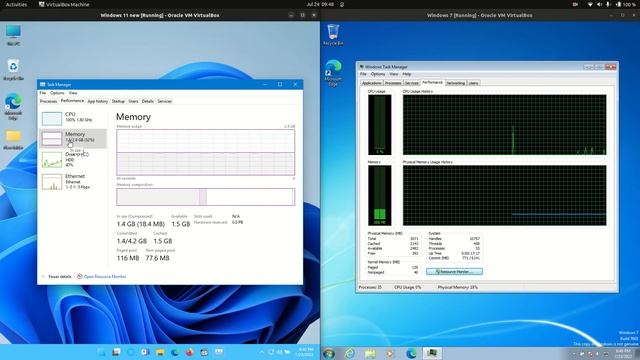
Task: Click Open Resource Monitor link
Action: [x=105, y=277]
